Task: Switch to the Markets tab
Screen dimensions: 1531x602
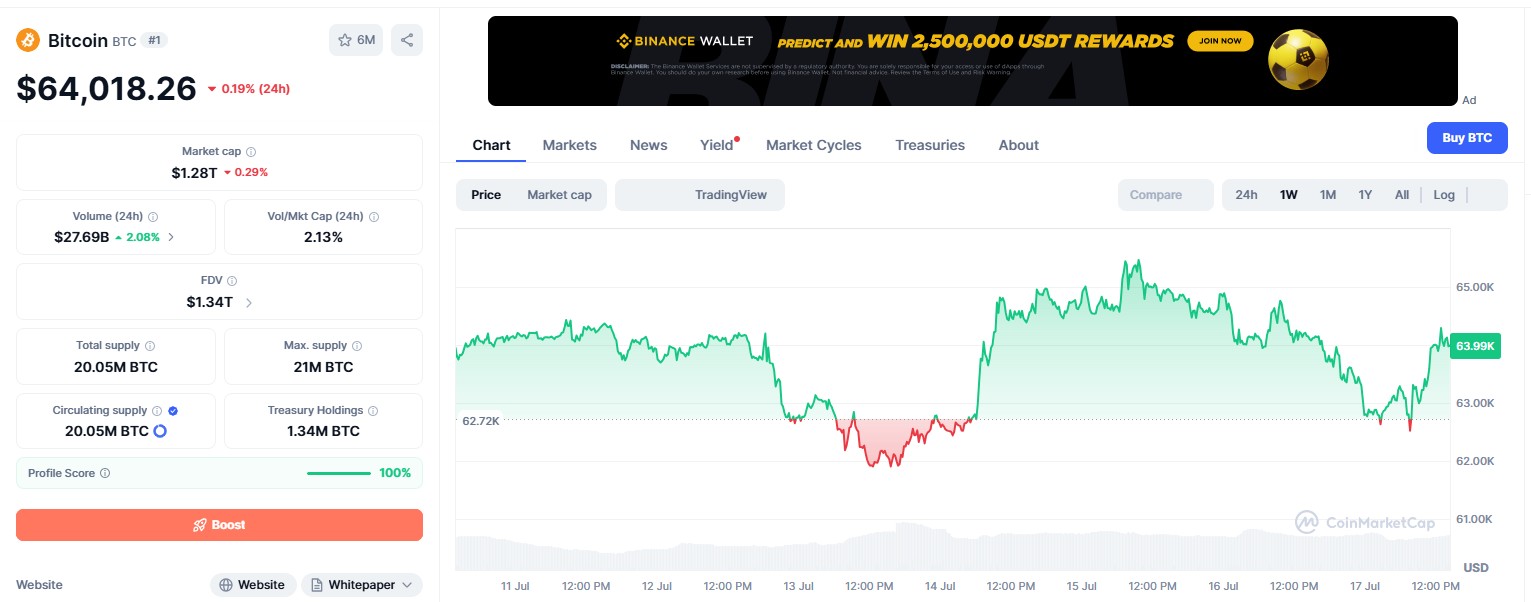Action: click(570, 145)
